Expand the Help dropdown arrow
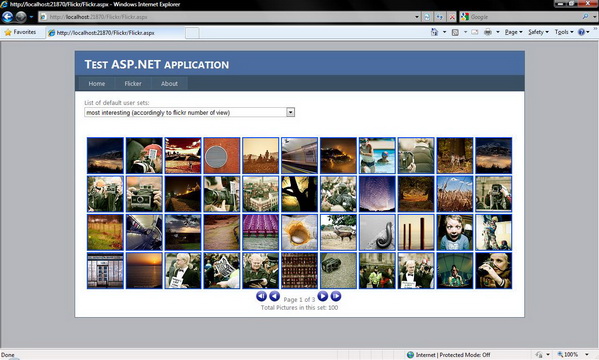 pyautogui.click(x=588, y=32)
